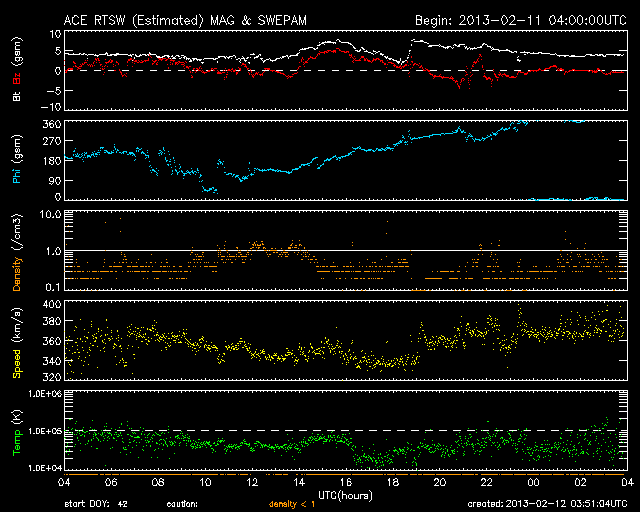Click the 'caution:' label

pyautogui.click(x=182, y=504)
